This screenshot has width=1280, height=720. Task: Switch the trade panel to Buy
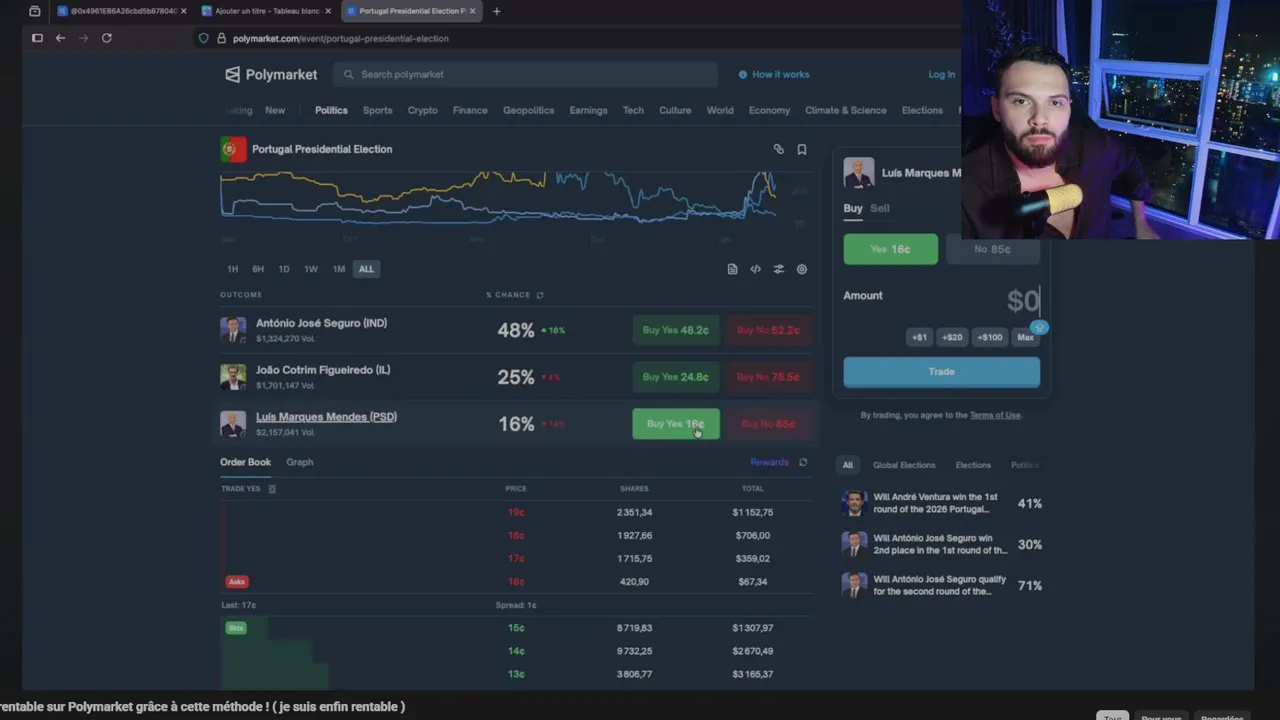pos(852,208)
